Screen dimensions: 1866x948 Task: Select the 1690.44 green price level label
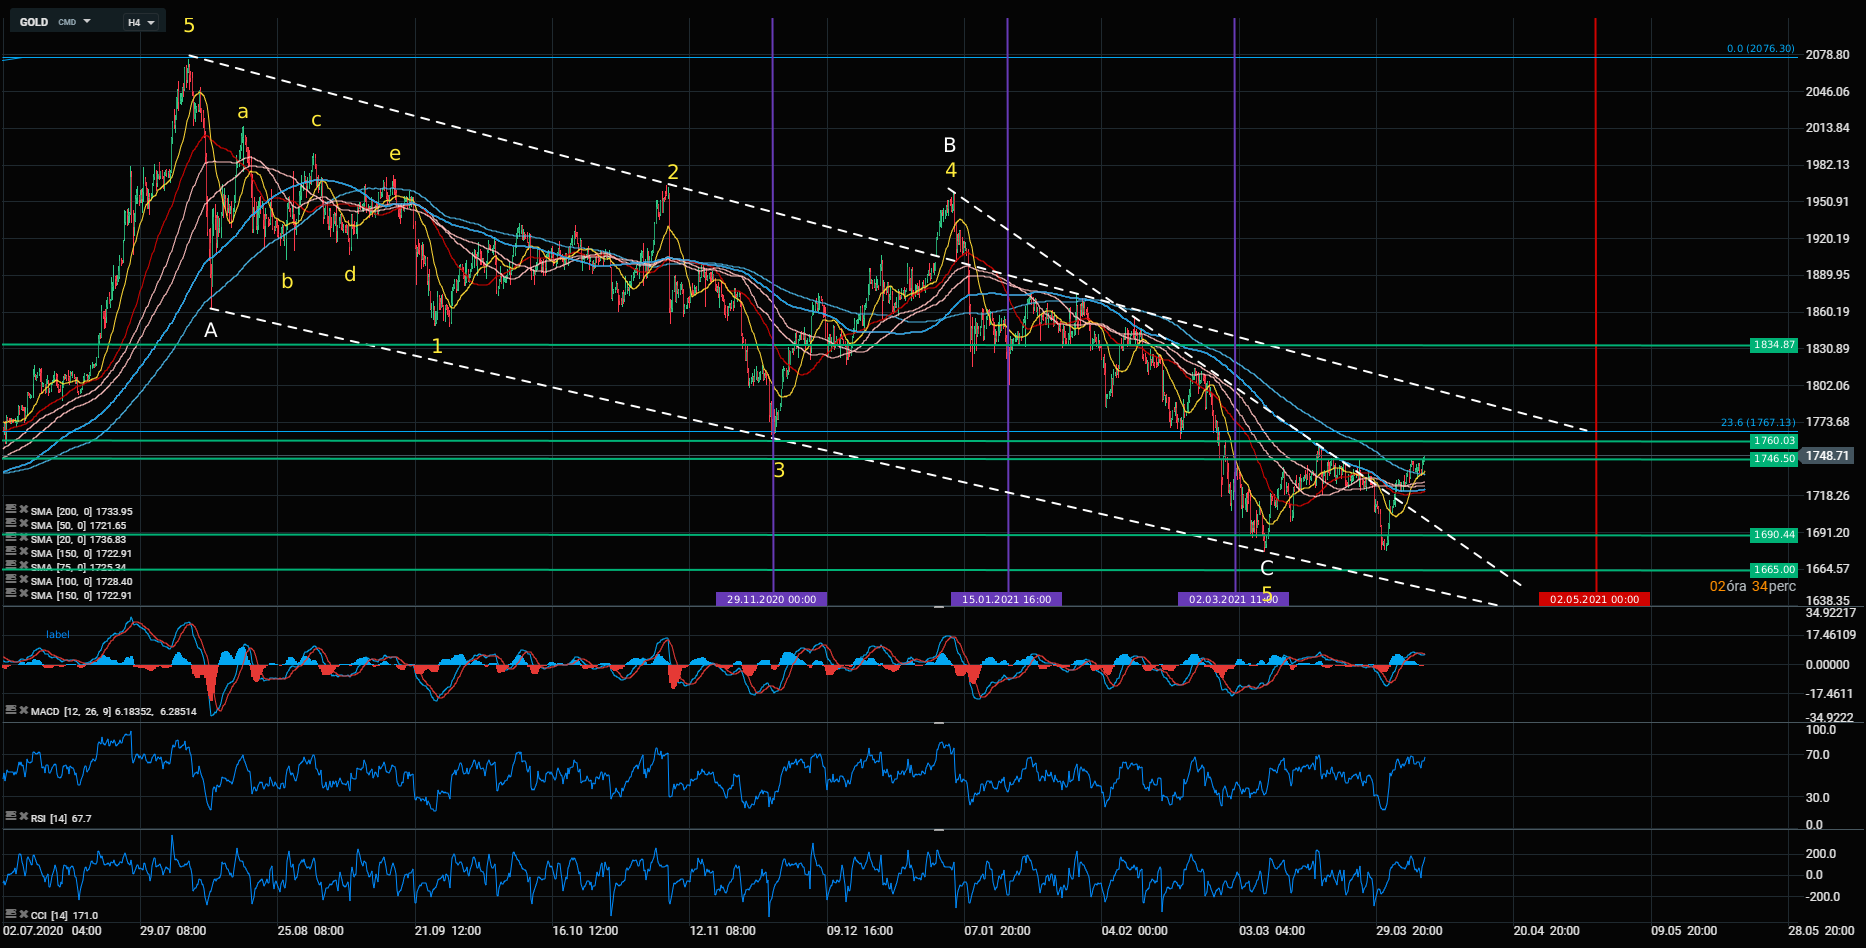[x=1774, y=535]
